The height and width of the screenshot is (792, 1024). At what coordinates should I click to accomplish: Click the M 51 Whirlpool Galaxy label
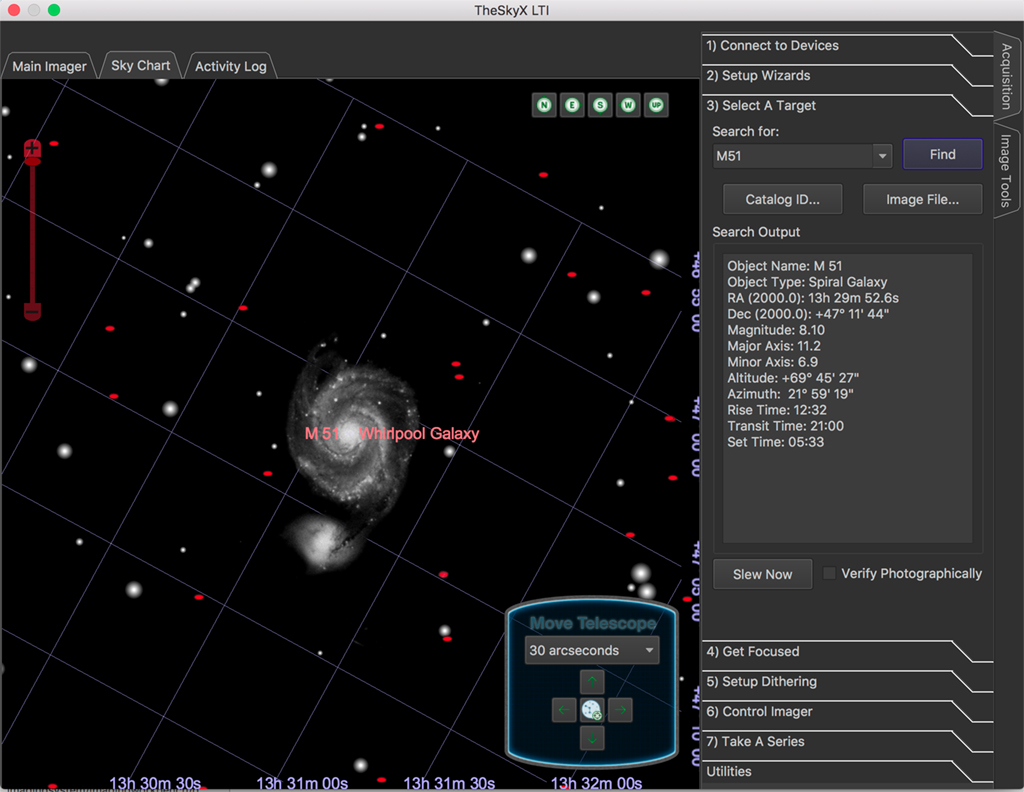coord(392,434)
